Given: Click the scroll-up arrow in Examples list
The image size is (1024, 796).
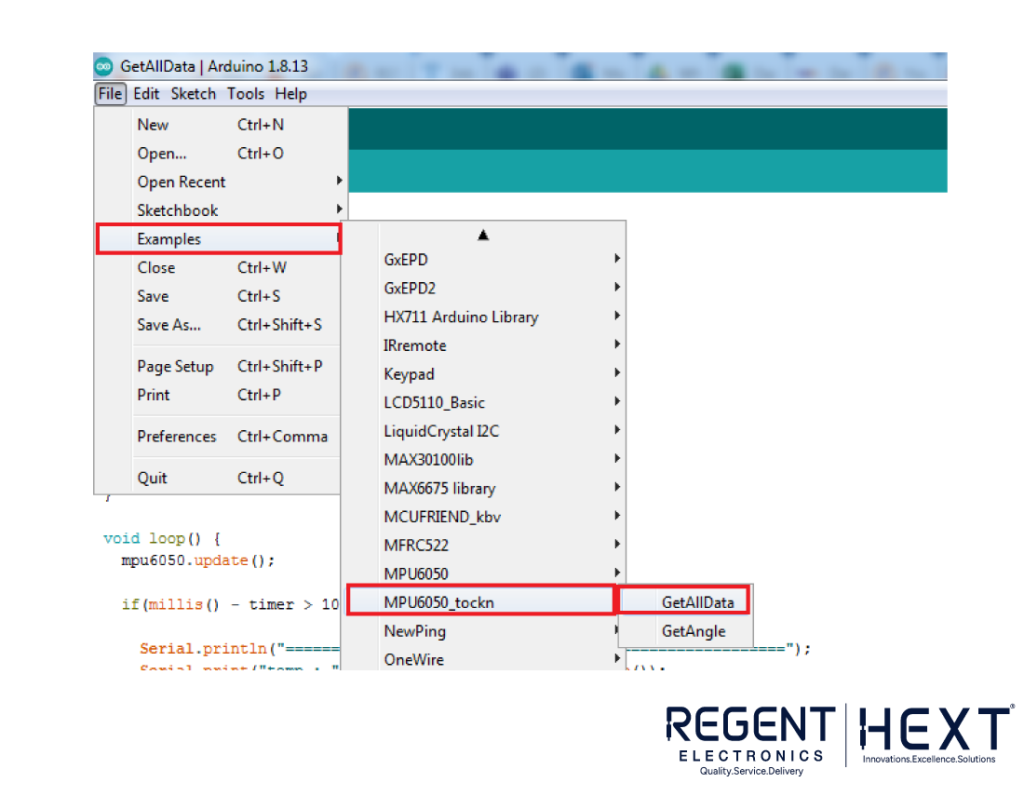Looking at the screenshot, I should click(x=483, y=234).
